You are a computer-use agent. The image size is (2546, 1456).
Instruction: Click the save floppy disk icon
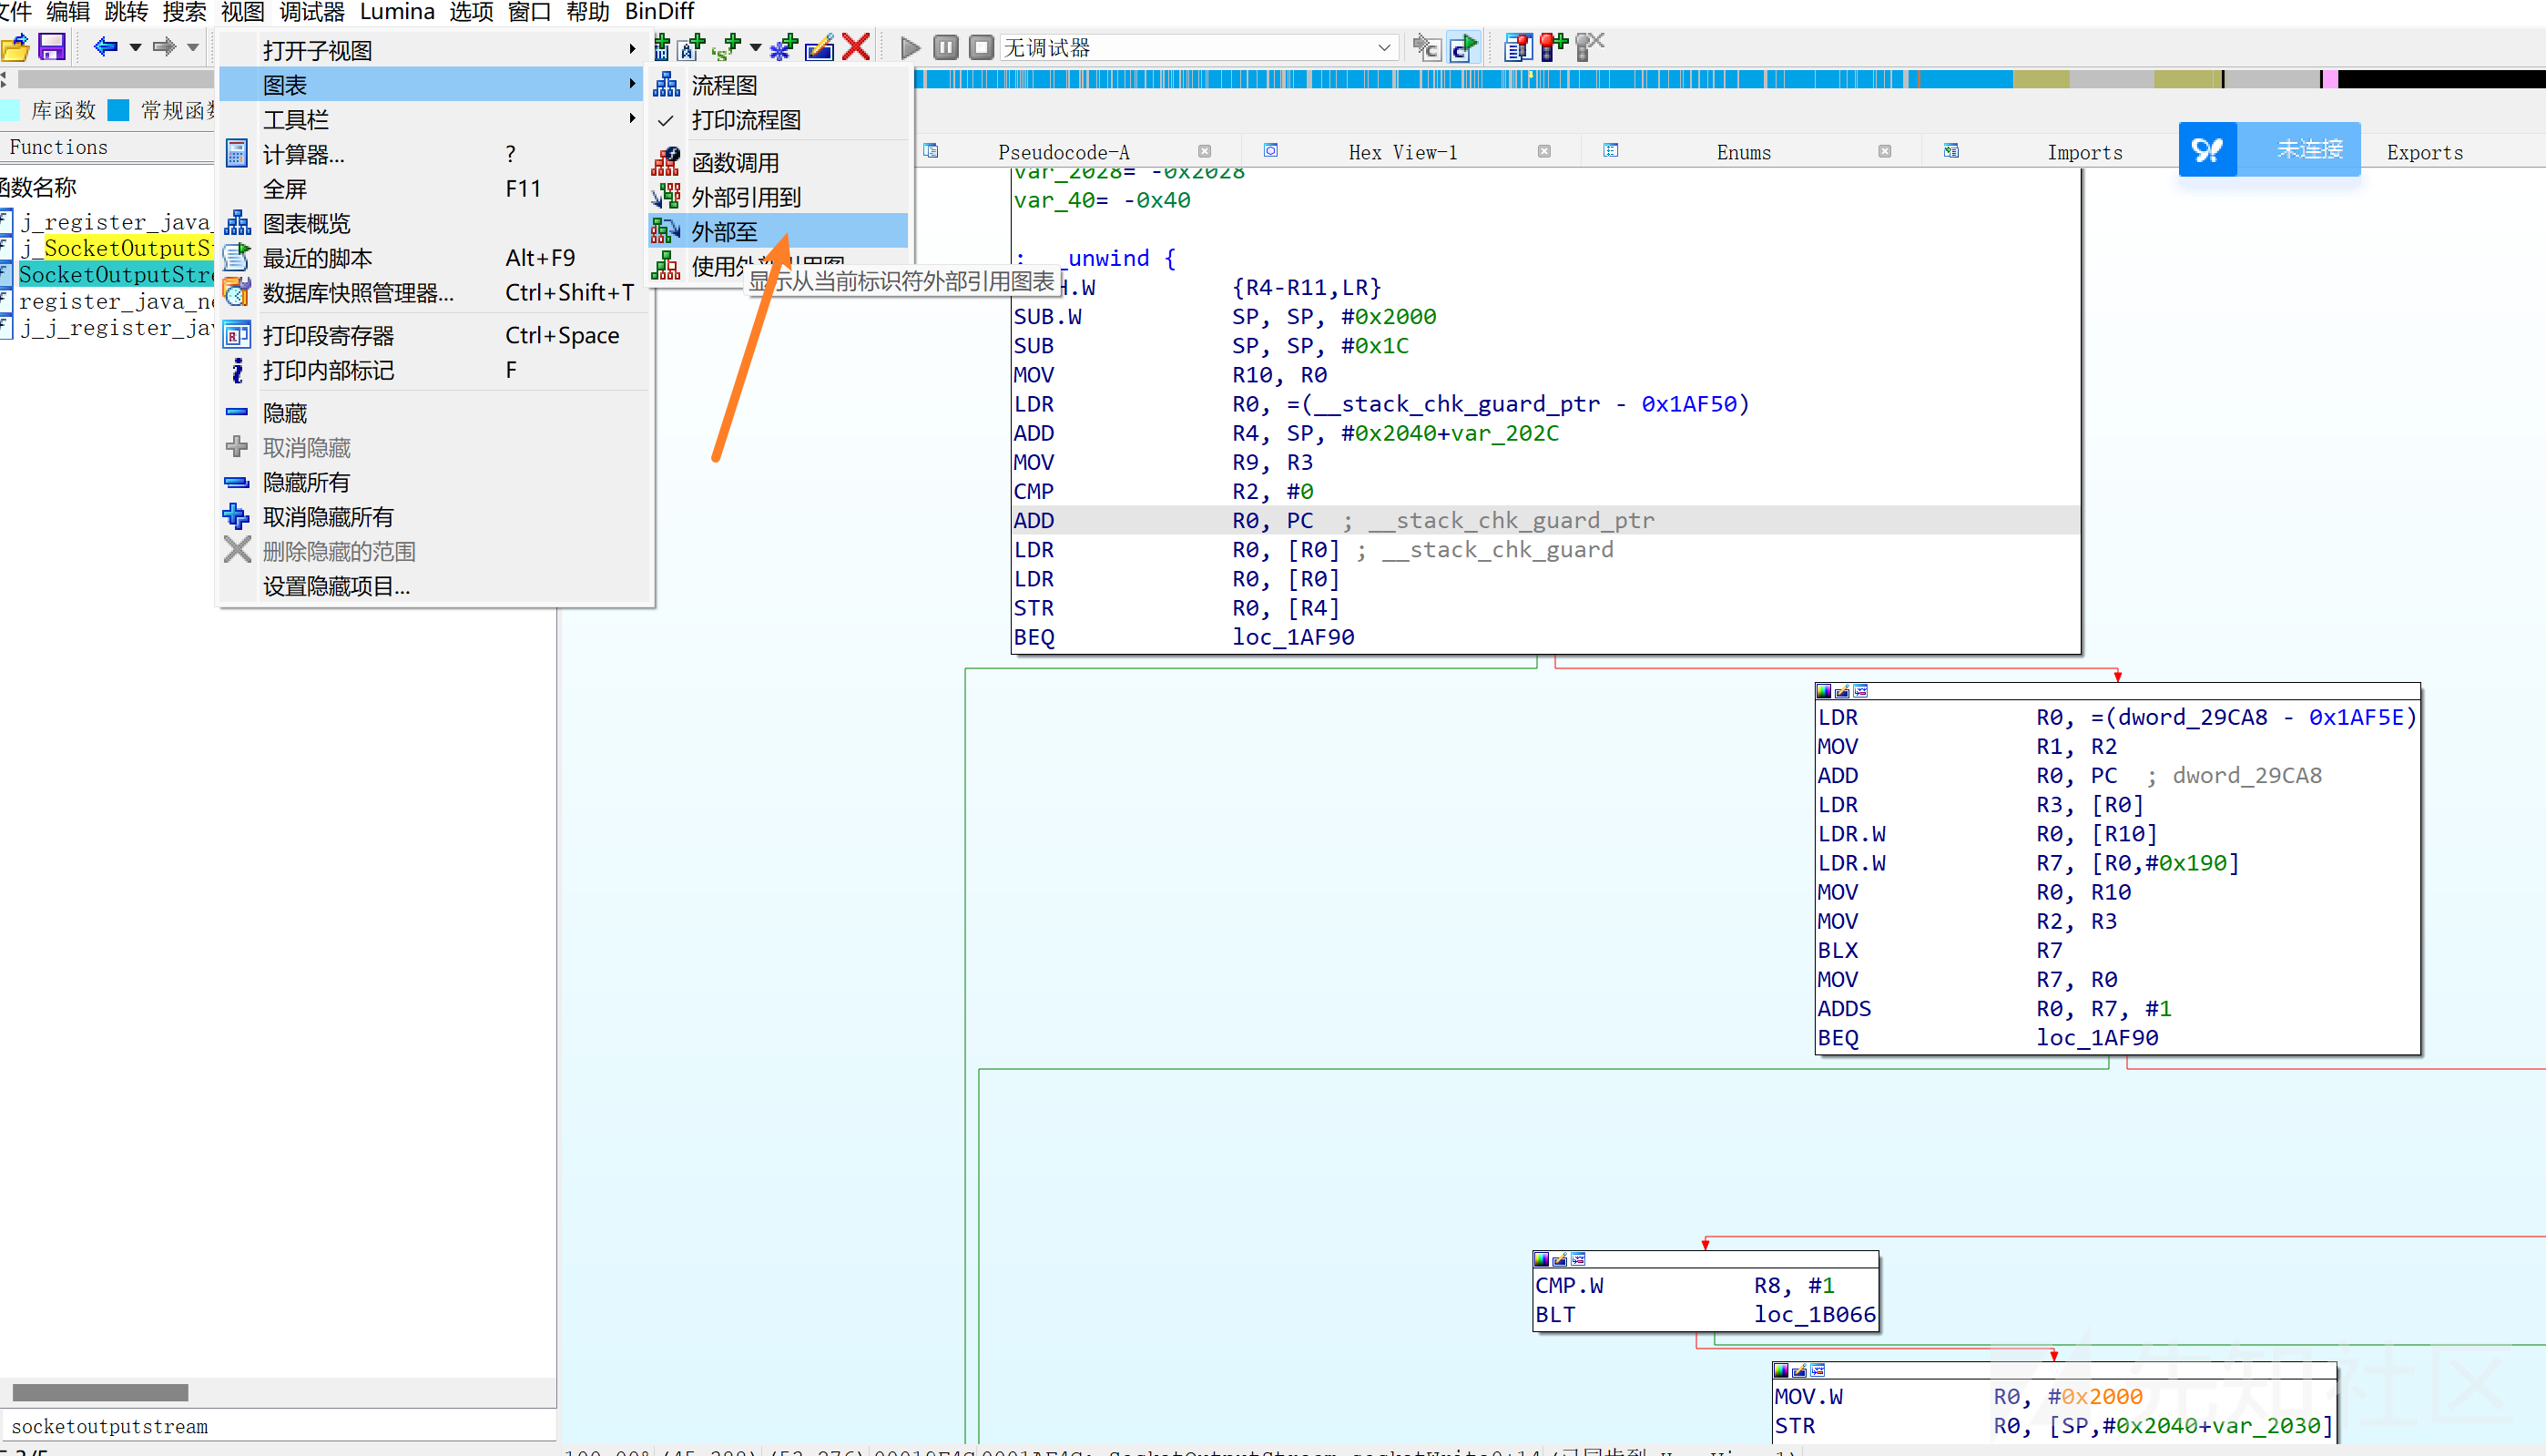click(x=51, y=47)
